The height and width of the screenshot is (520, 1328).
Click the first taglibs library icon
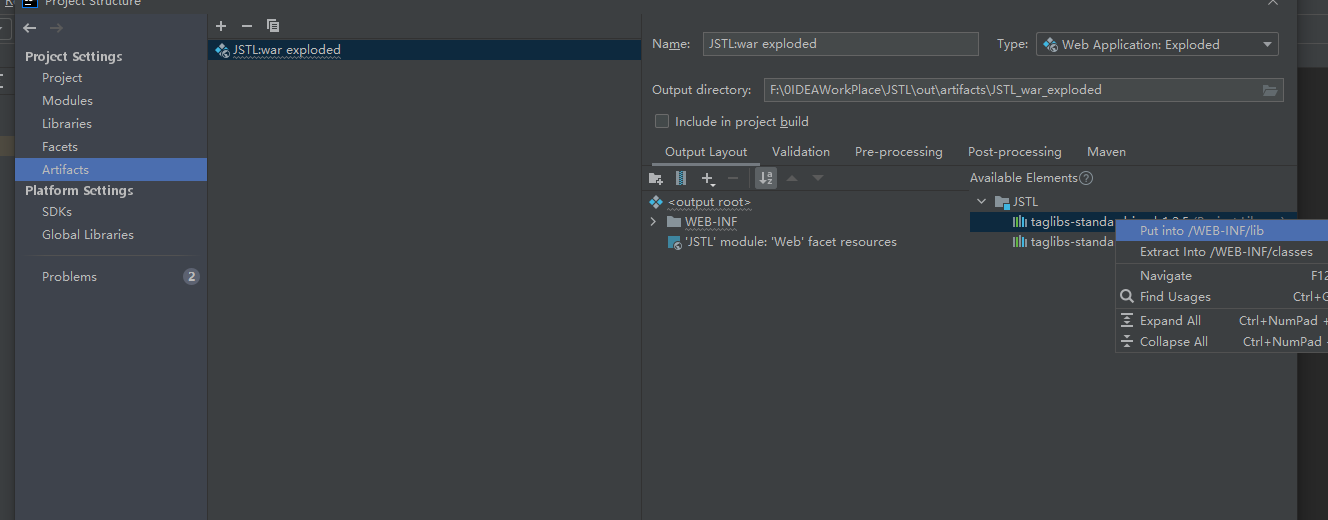coord(1020,222)
